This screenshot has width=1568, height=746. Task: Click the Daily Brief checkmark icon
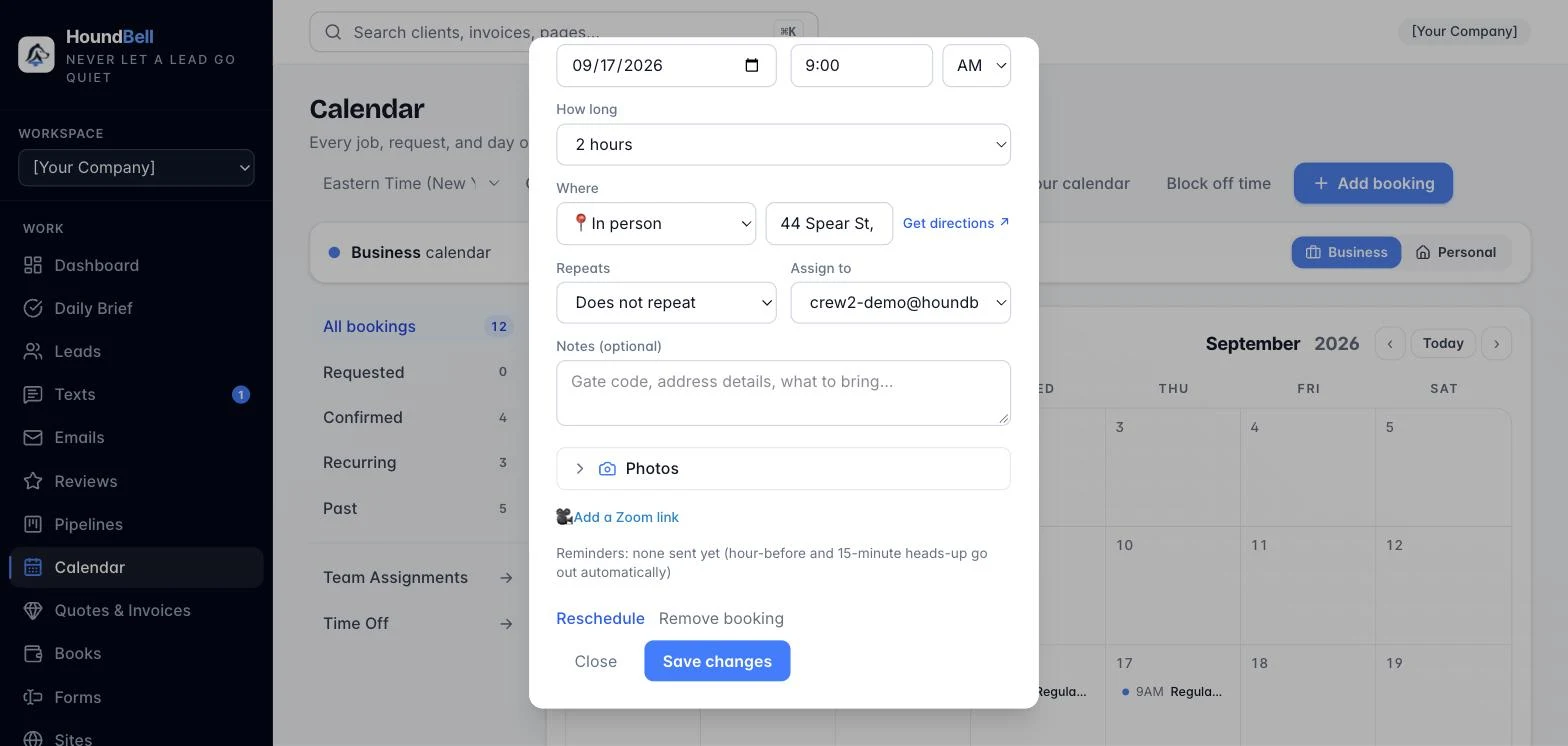[33, 308]
